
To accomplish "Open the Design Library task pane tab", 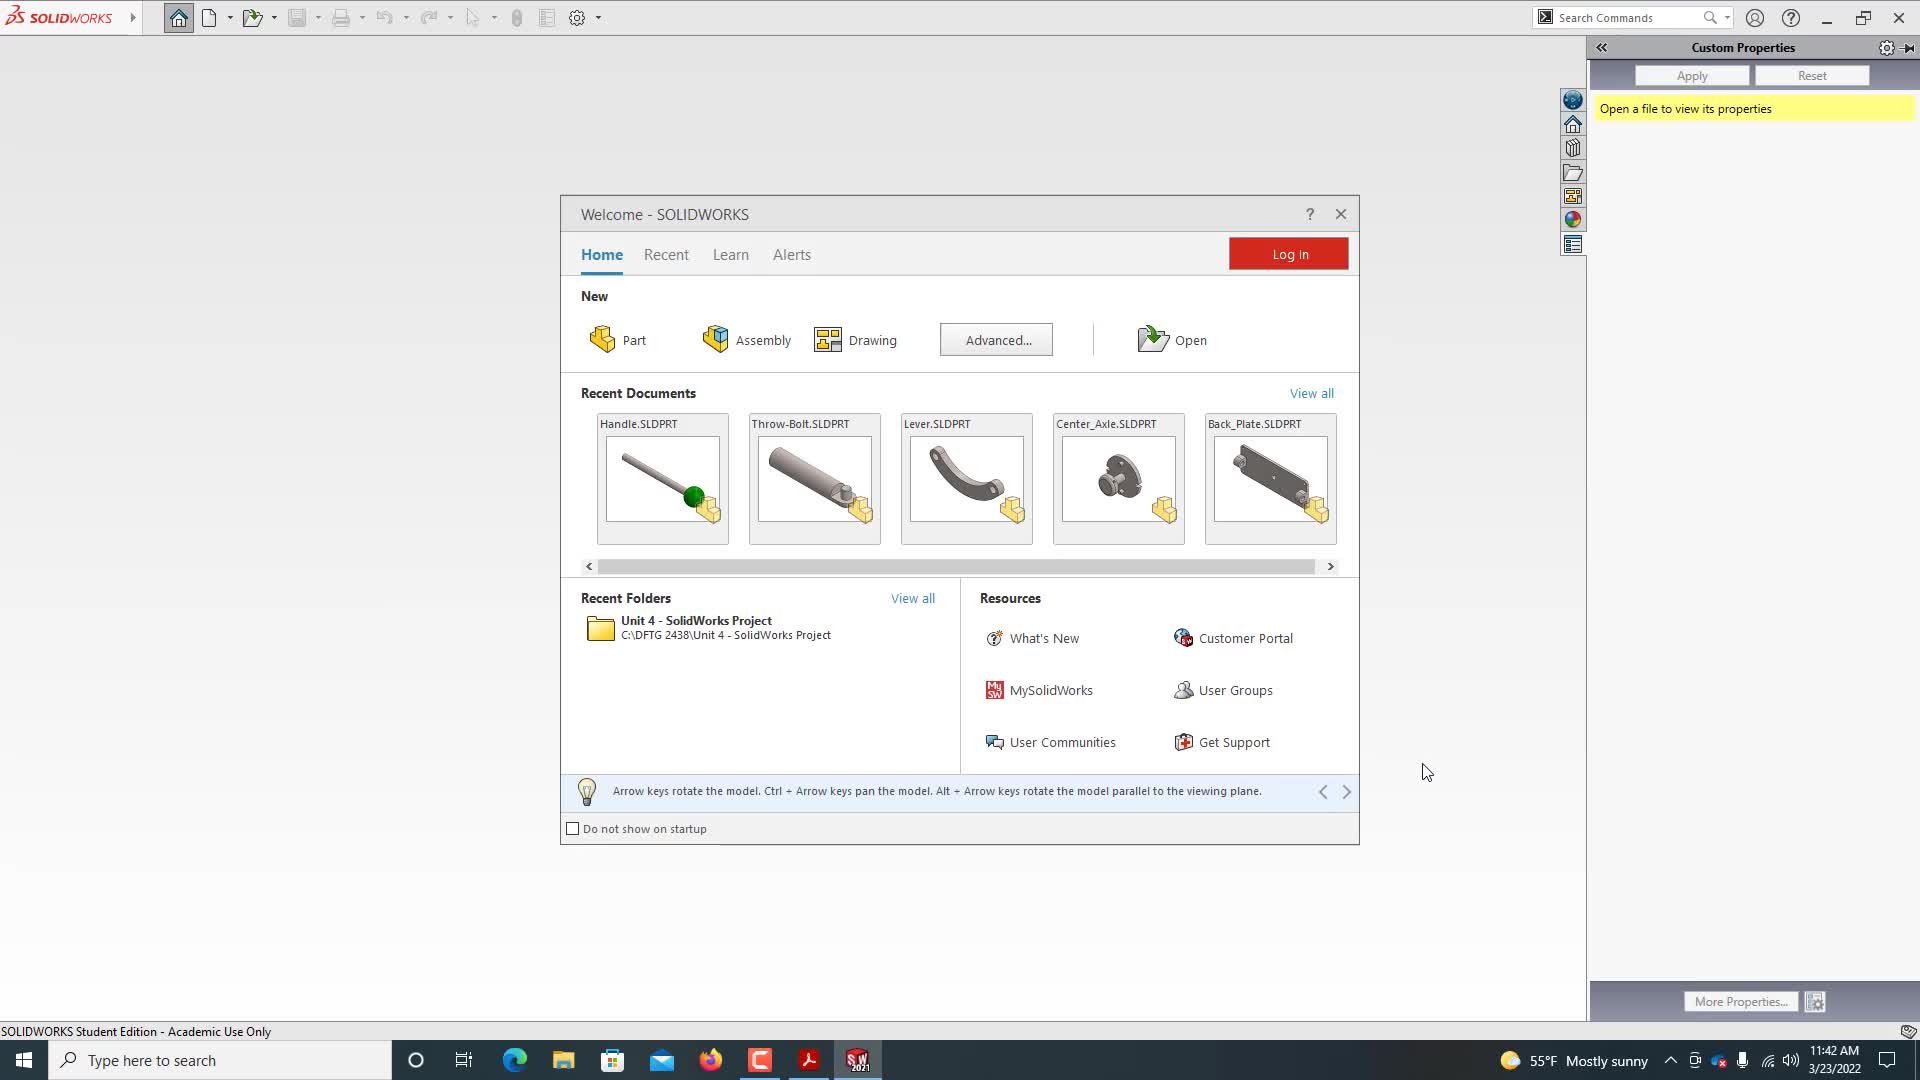I will point(1573,148).
